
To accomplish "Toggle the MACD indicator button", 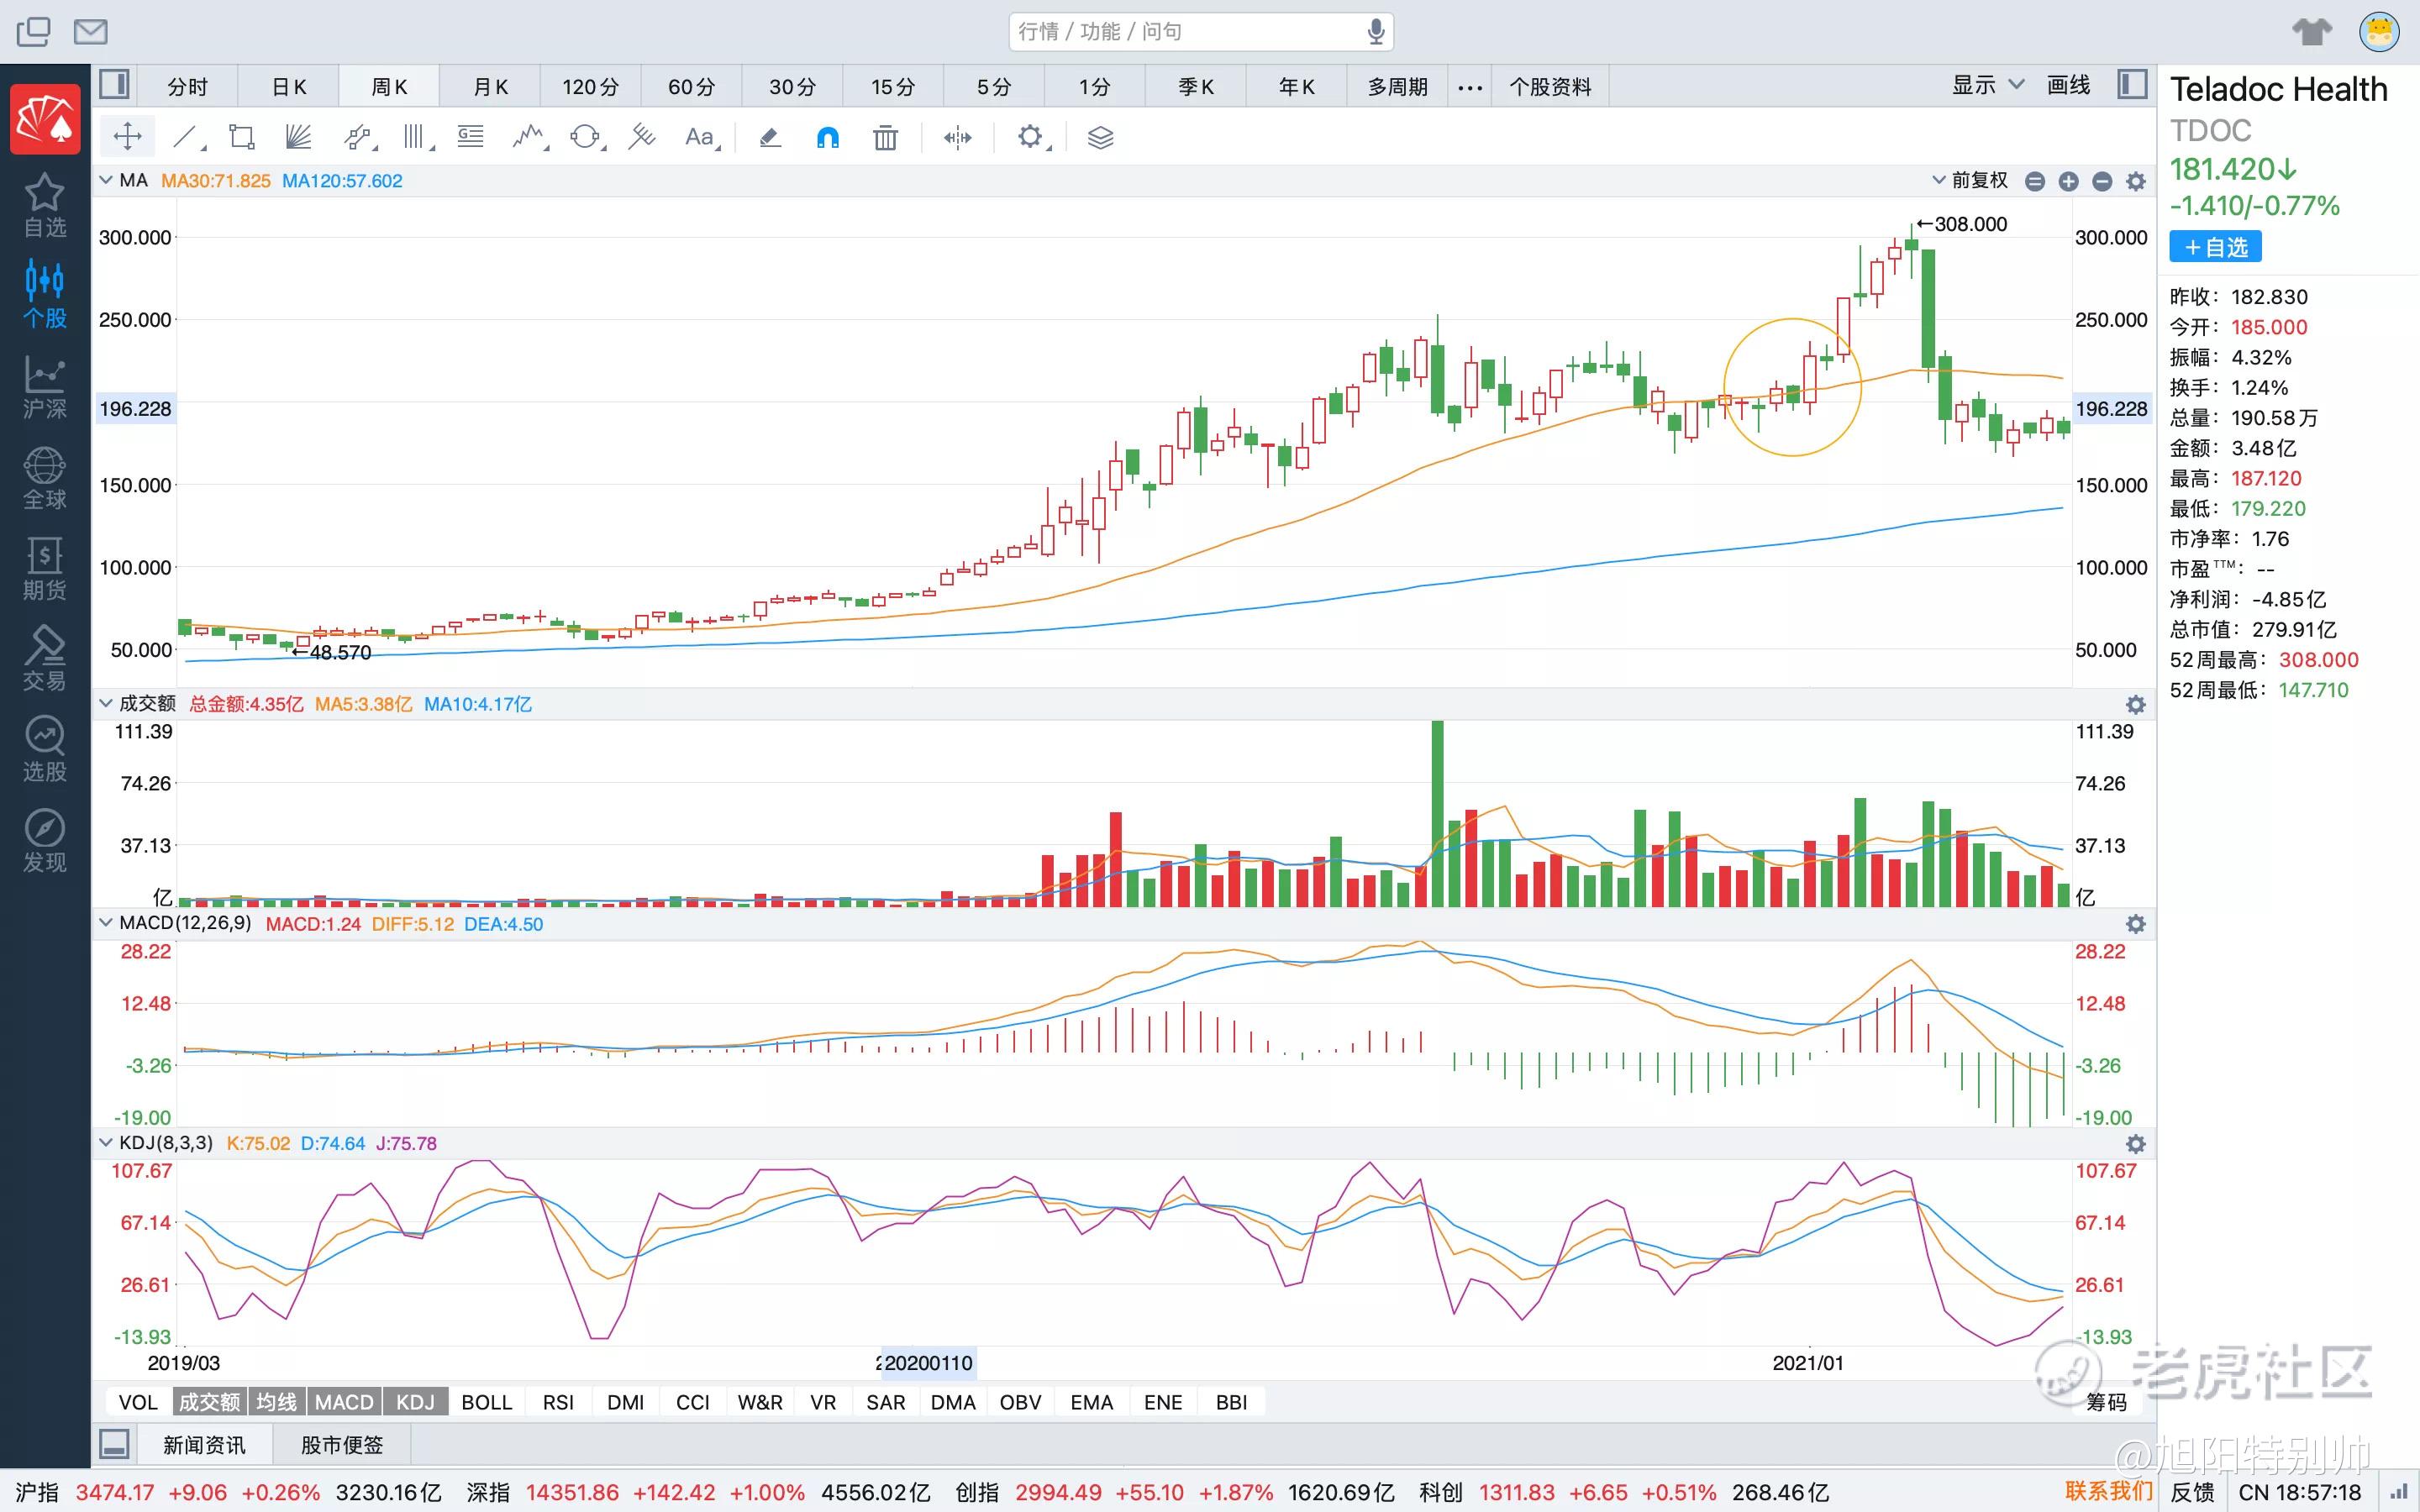I will tap(344, 1402).
